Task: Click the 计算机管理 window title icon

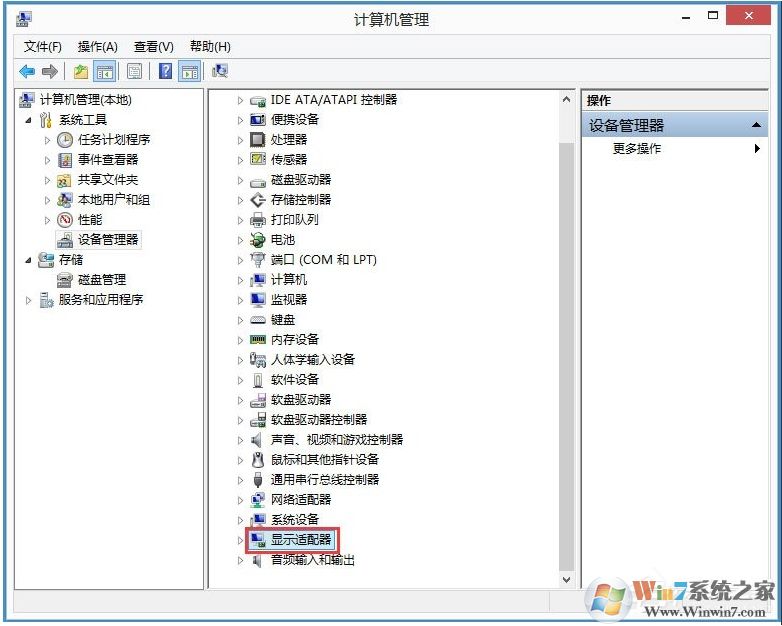Action: tap(23, 19)
